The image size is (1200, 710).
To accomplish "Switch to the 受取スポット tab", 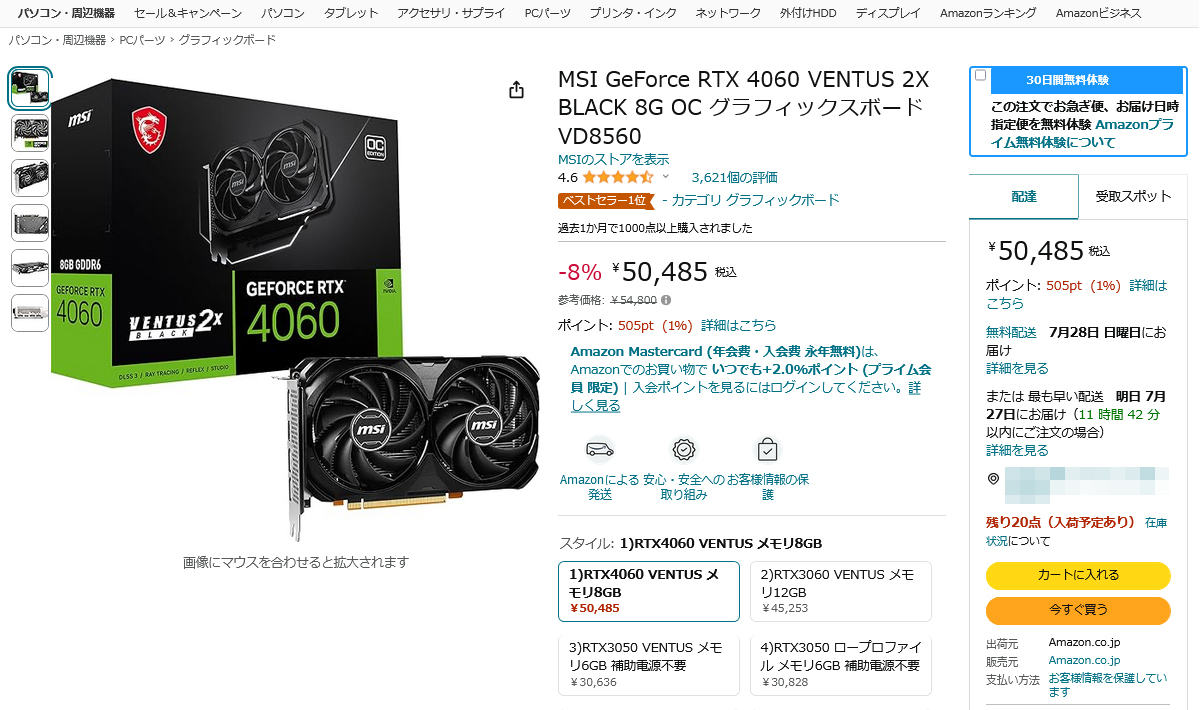I will [x=1133, y=196].
